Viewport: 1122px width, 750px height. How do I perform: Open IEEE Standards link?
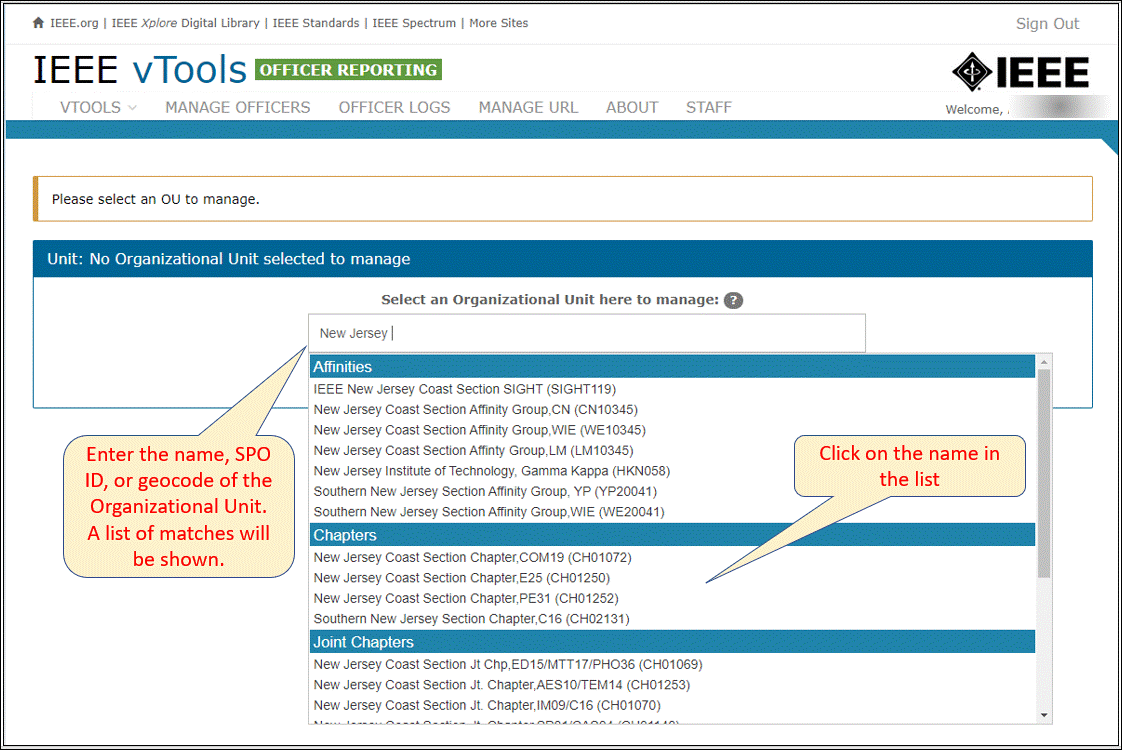(316, 23)
